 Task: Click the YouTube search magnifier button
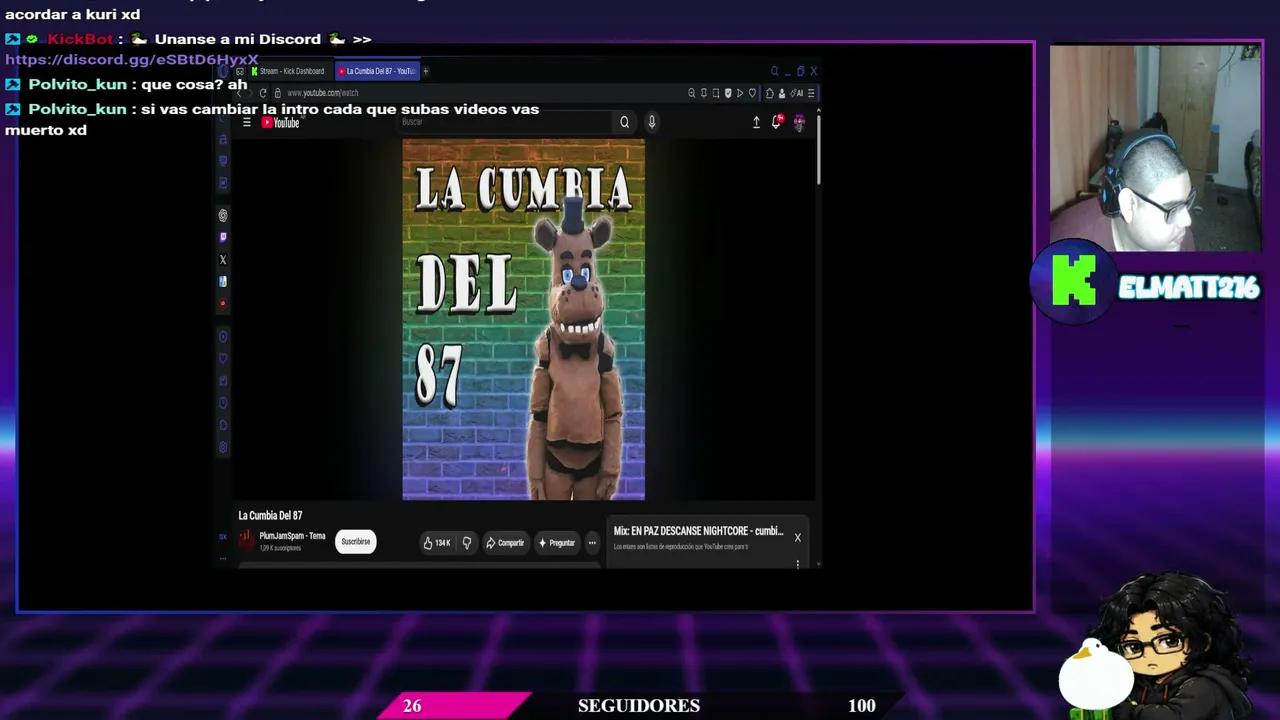(x=624, y=122)
